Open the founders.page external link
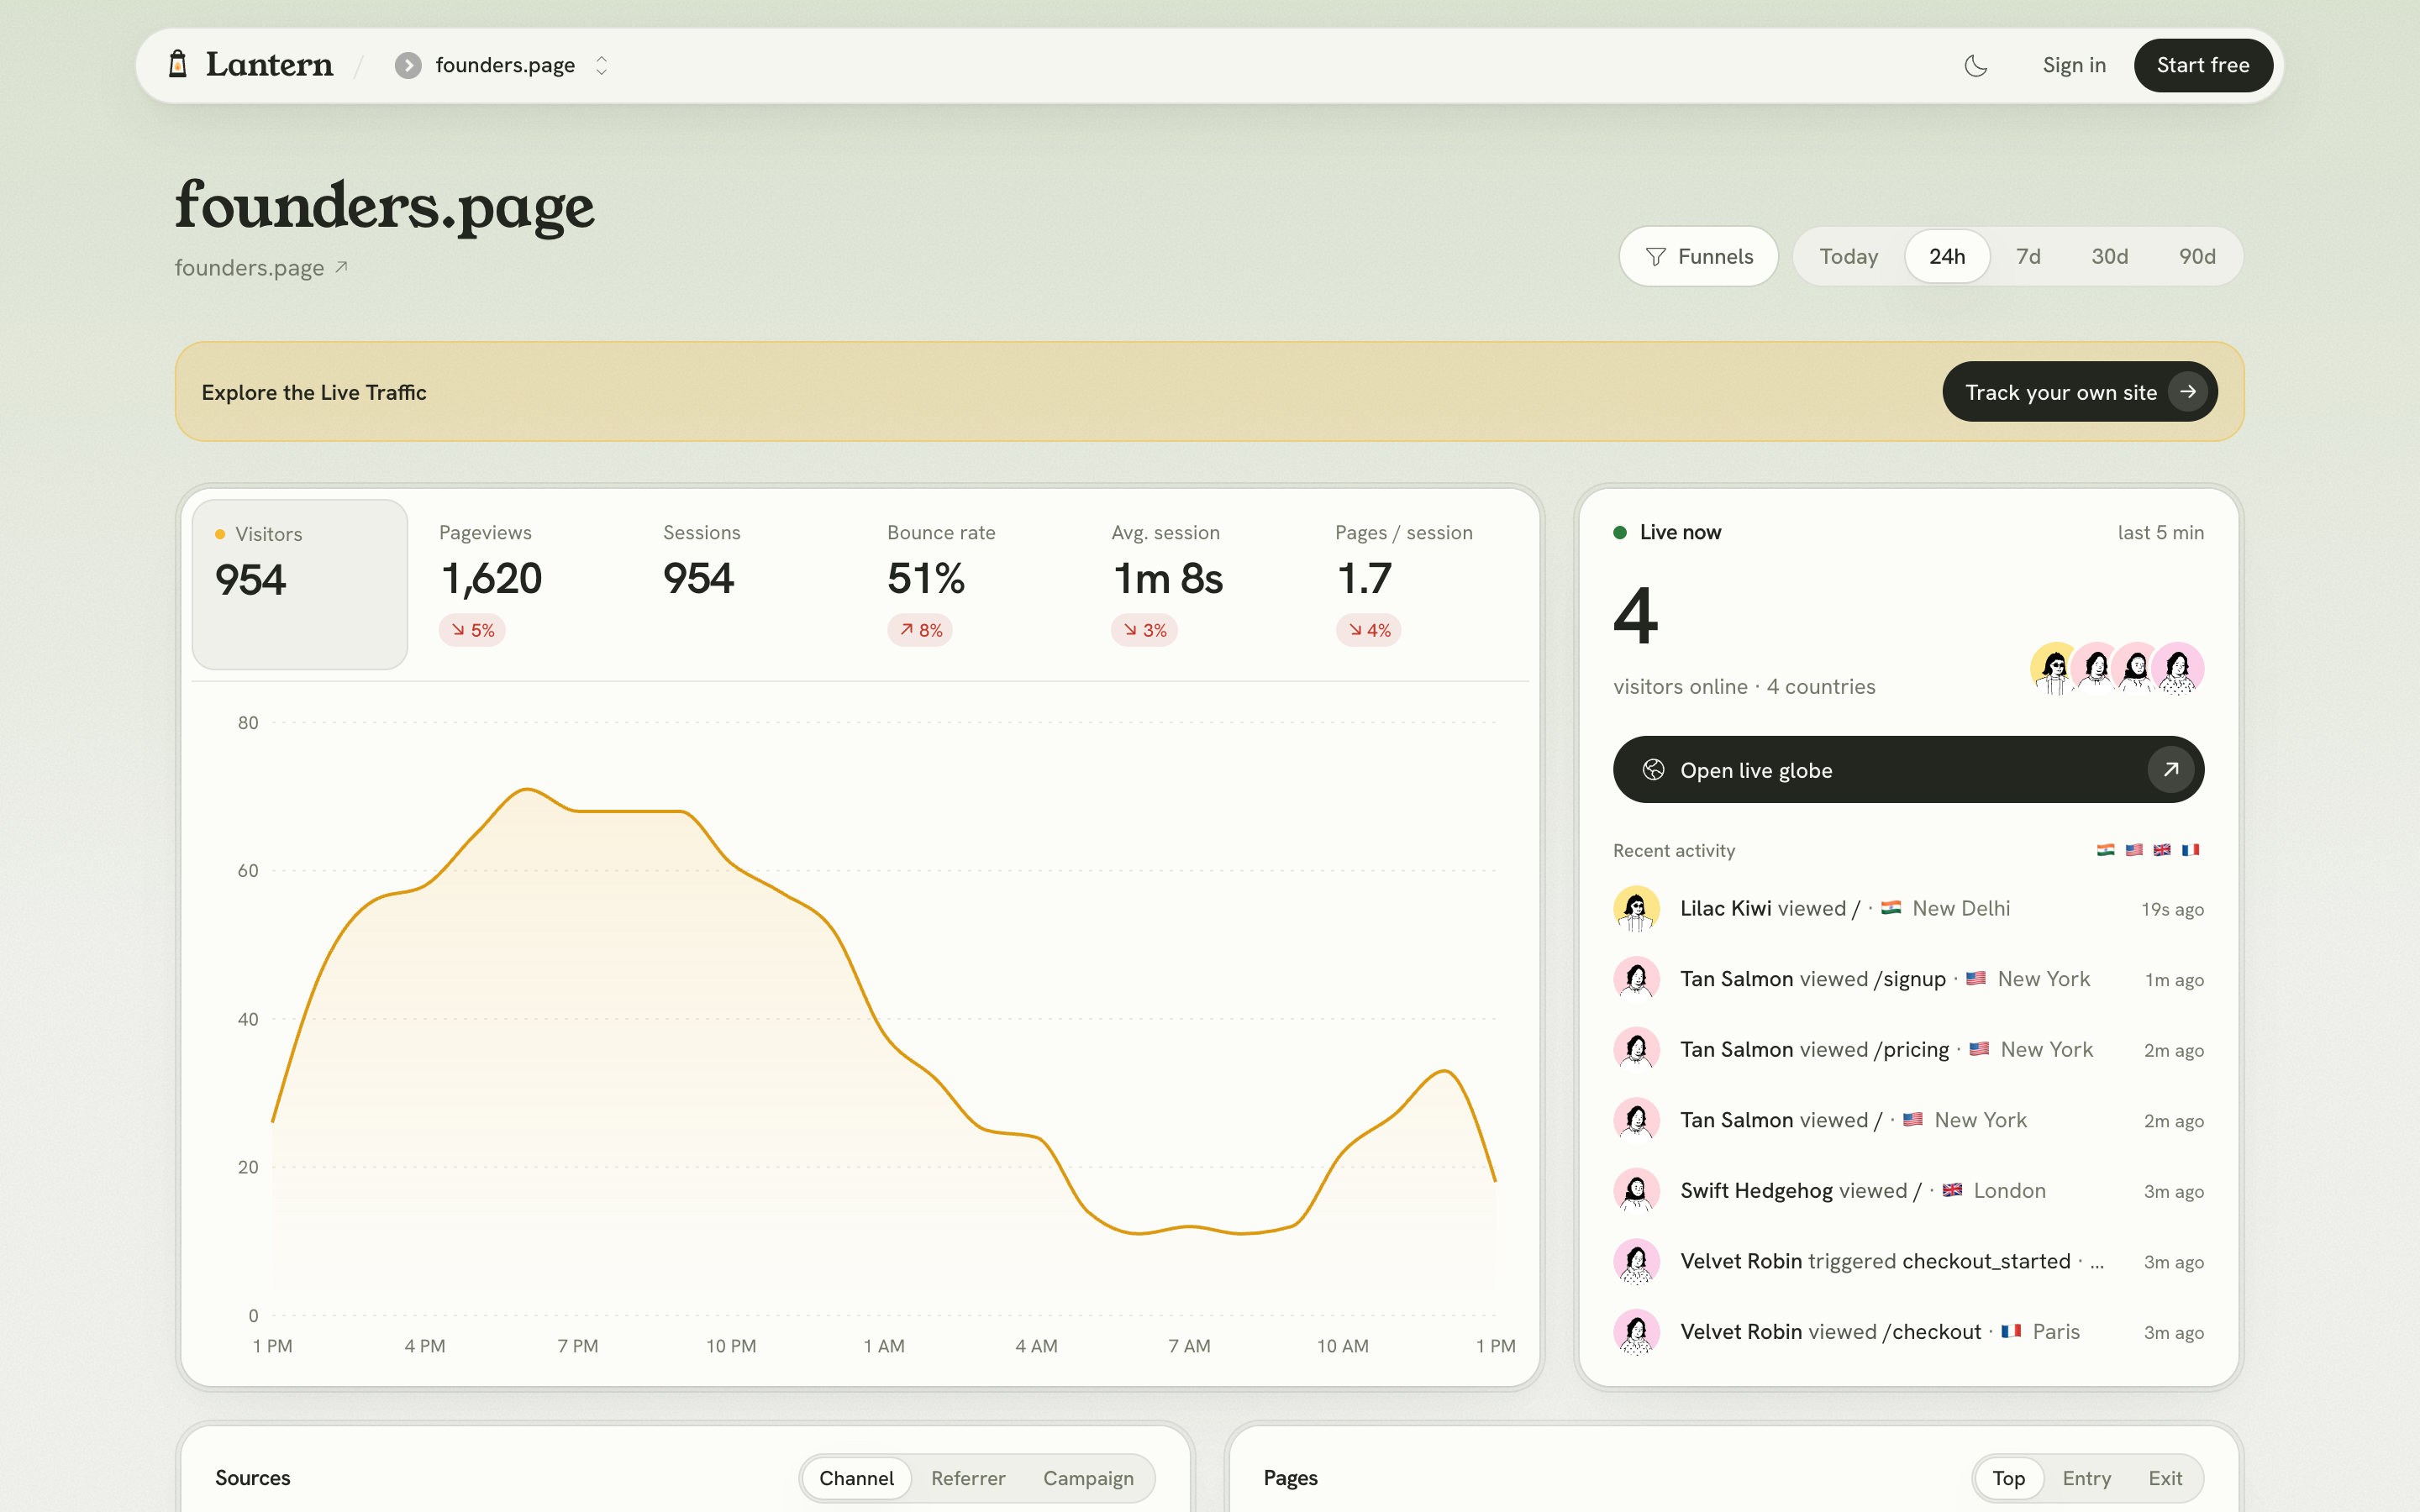 point(261,268)
